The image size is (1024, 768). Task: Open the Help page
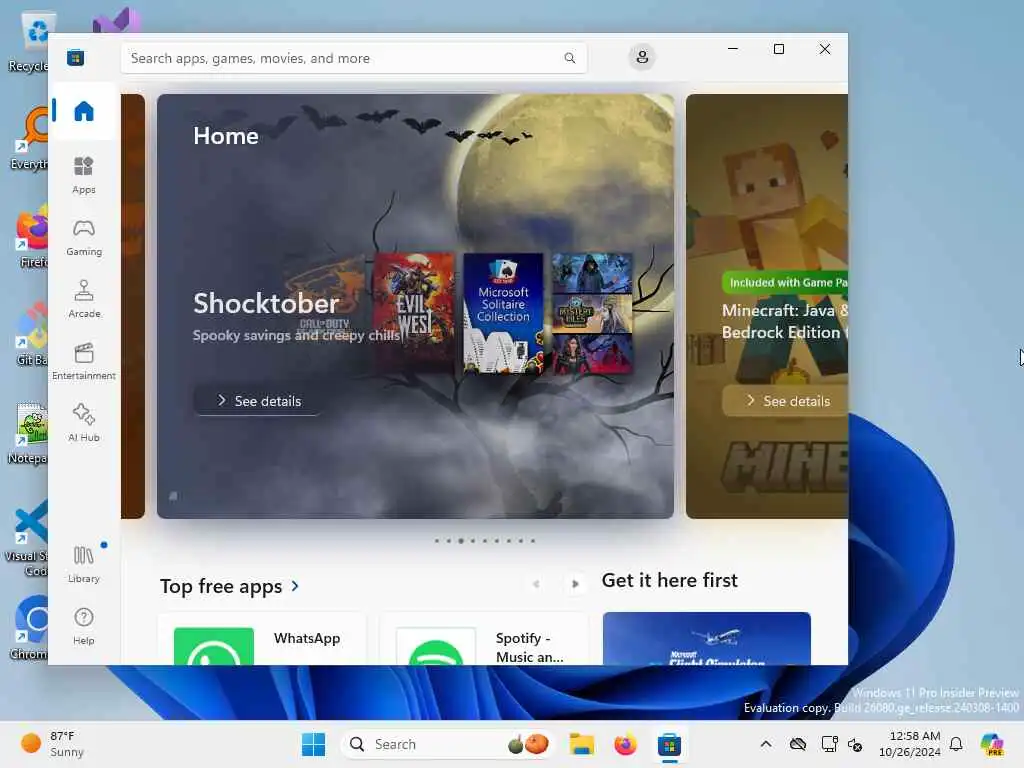[x=84, y=626]
